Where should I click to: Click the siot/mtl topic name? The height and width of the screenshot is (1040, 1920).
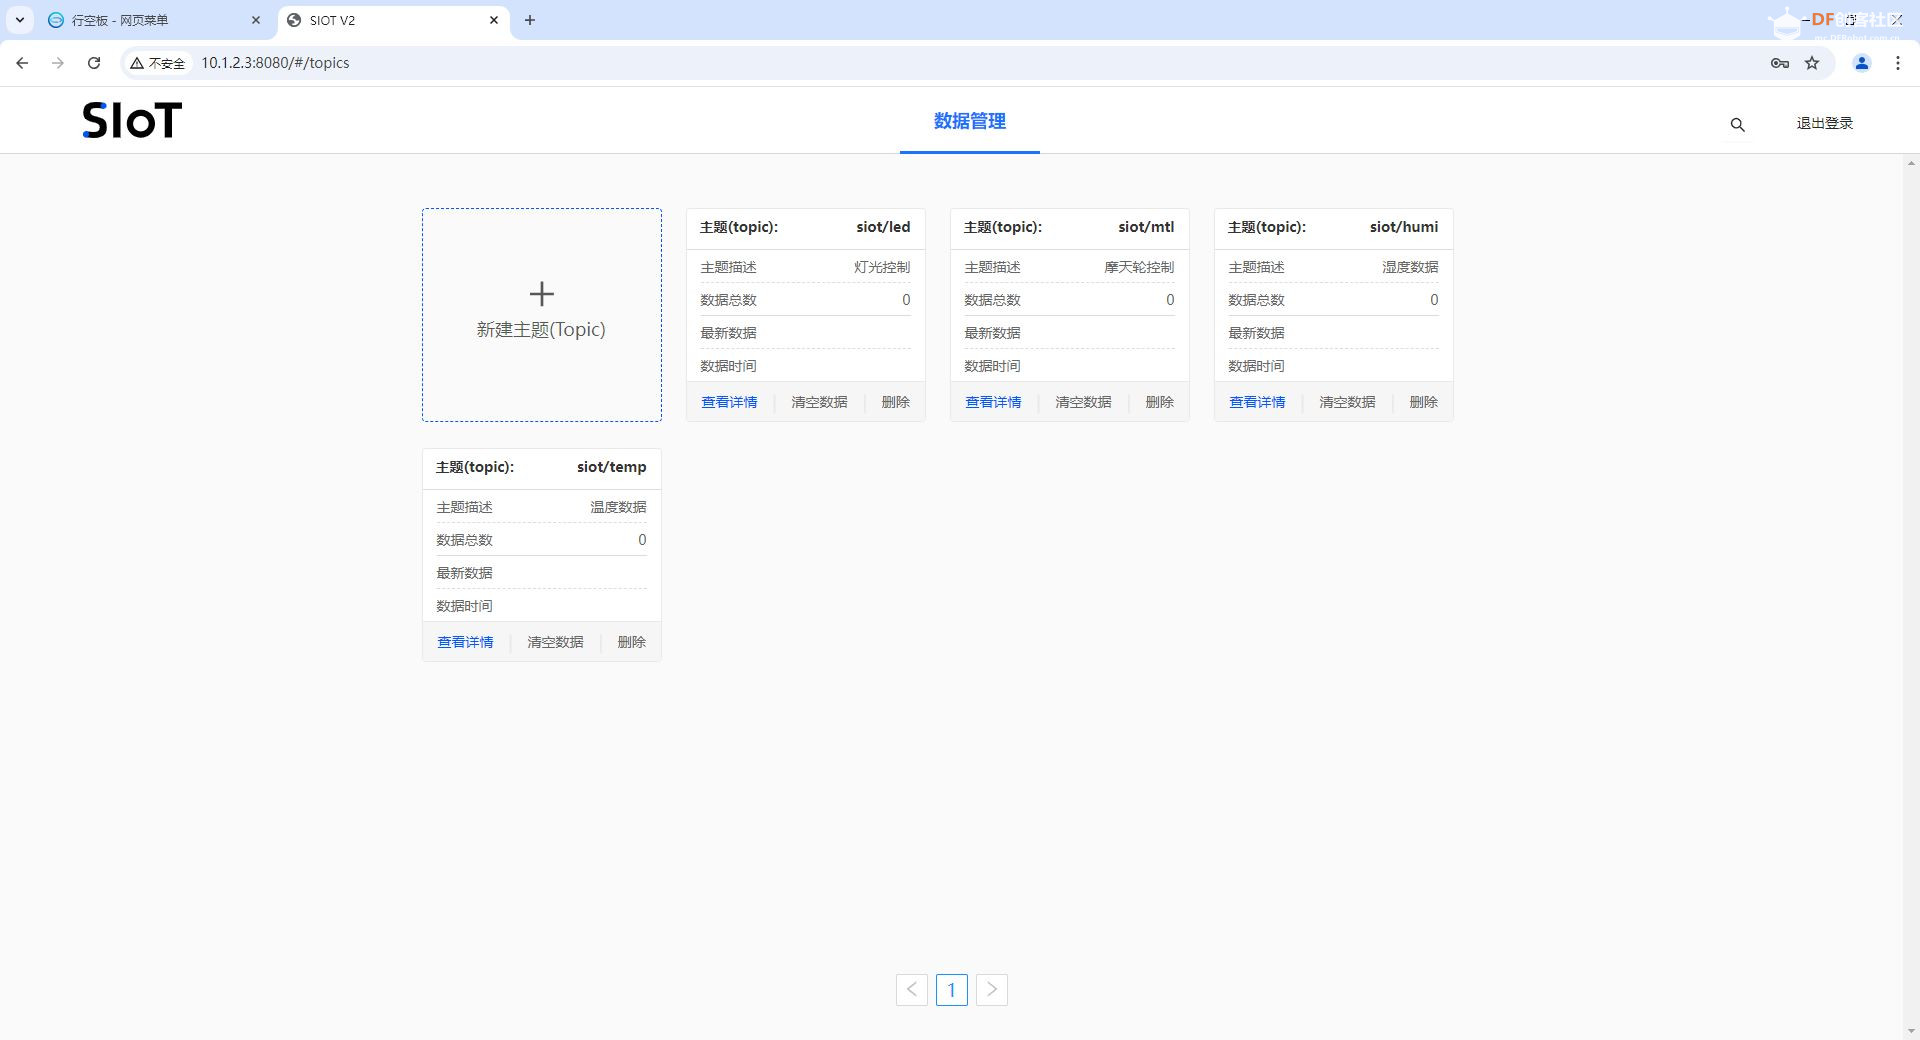click(x=1146, y=227)
